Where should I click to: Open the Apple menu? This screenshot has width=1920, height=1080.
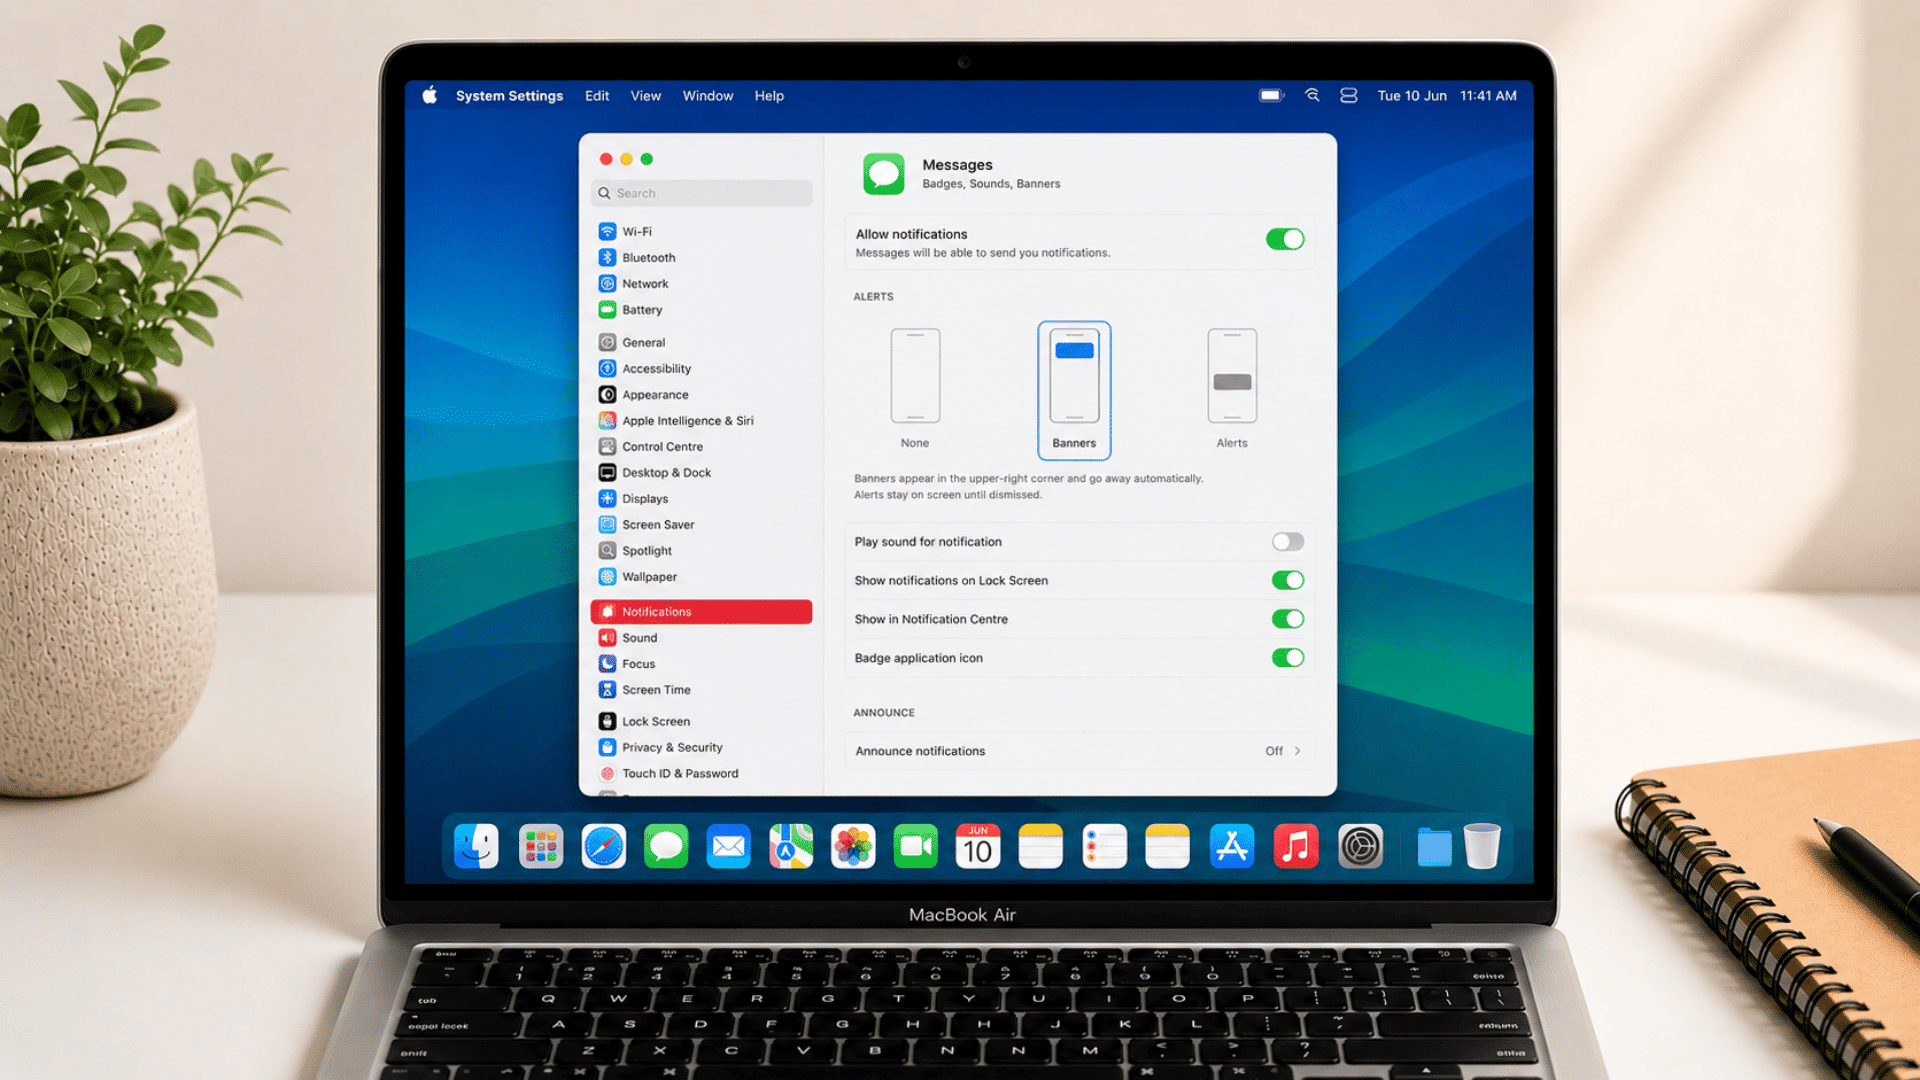430,96
